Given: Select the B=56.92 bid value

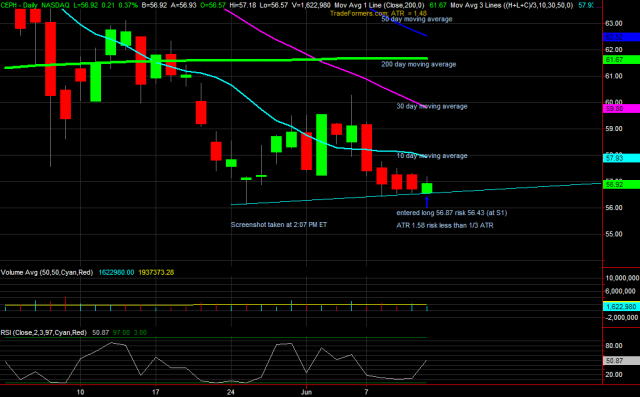Looking at the screenshot, I should tap(156, 5).
